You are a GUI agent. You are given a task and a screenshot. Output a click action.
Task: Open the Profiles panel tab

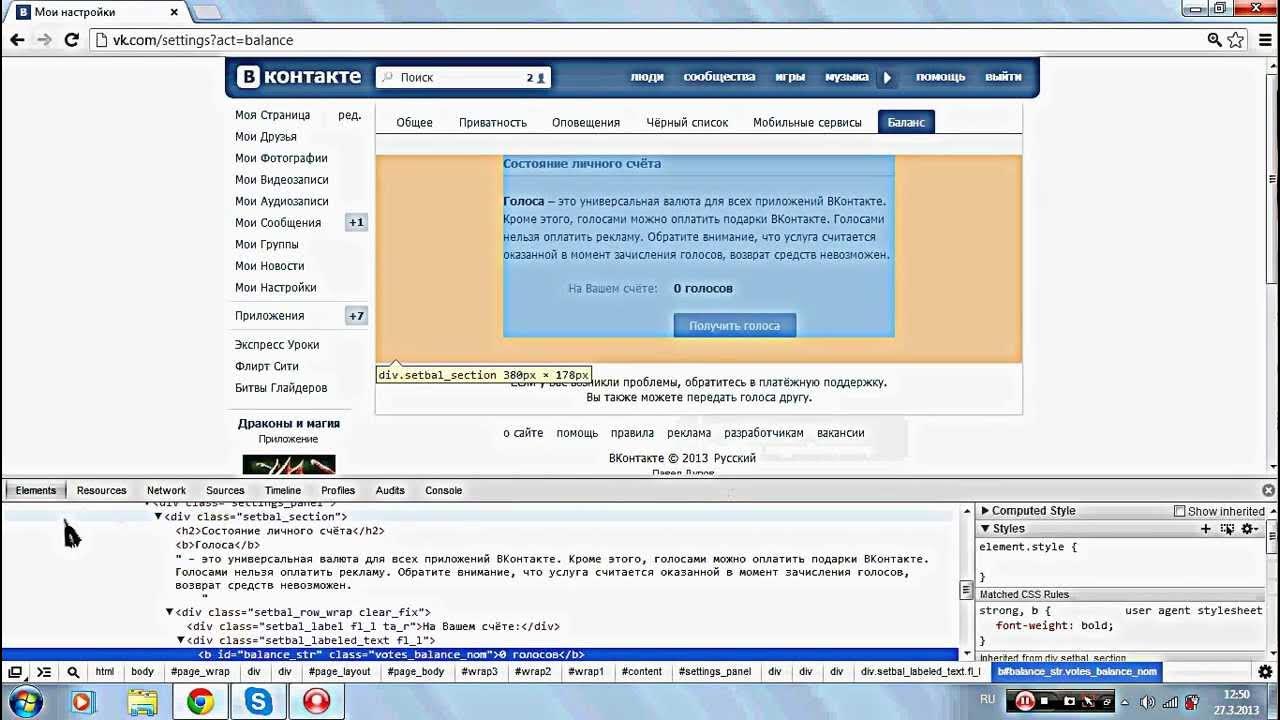pos(338,490)
